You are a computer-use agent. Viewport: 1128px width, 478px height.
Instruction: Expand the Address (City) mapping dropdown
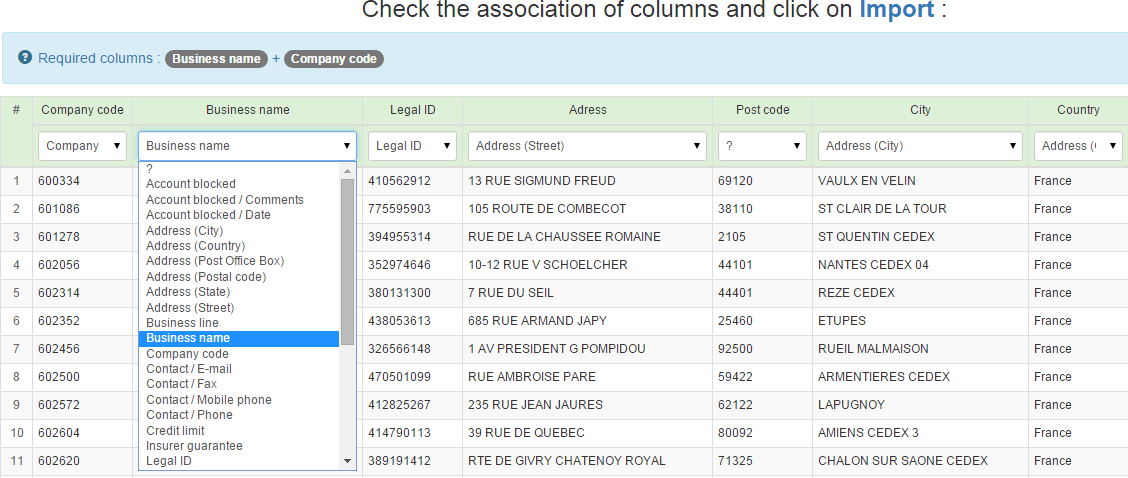[920, 146]
